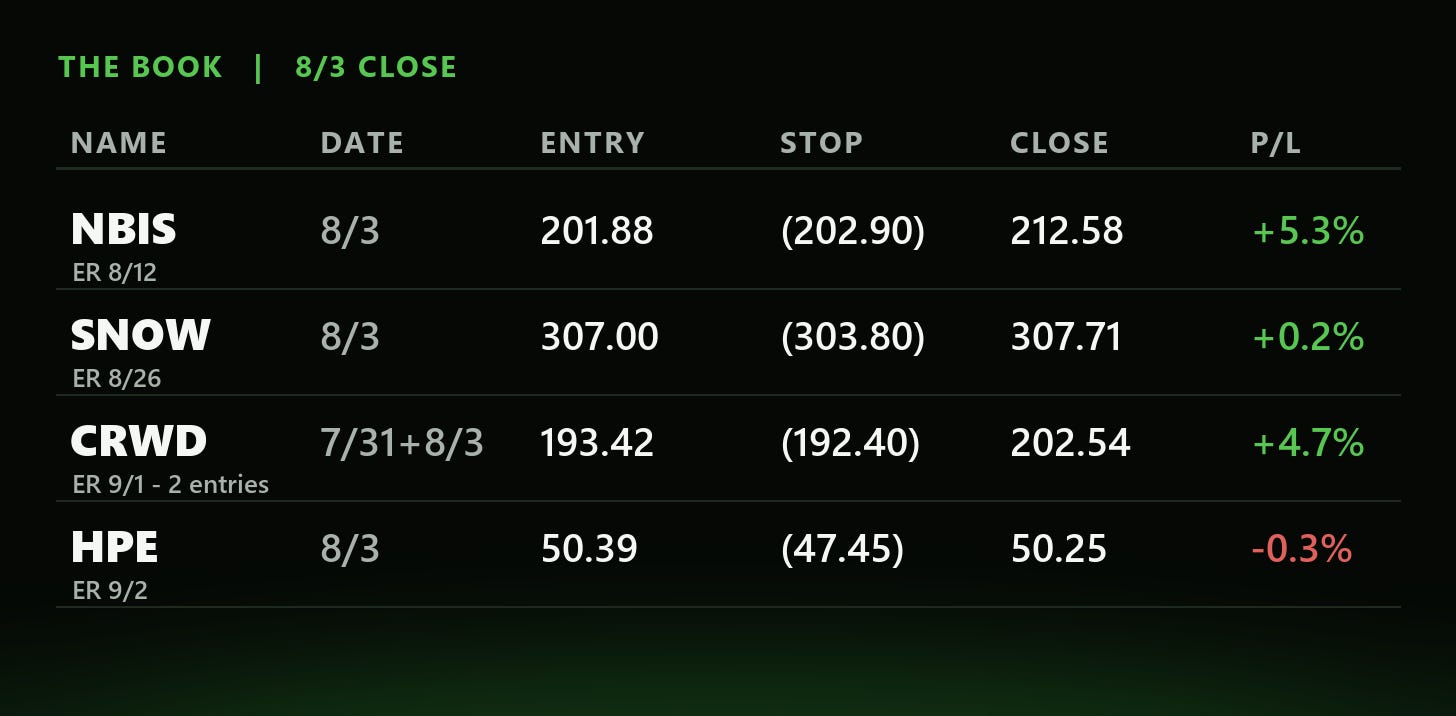Click the STOP column header
Image resolution: width=1456 pixels, height=716 pixels.
click(821, 143)
